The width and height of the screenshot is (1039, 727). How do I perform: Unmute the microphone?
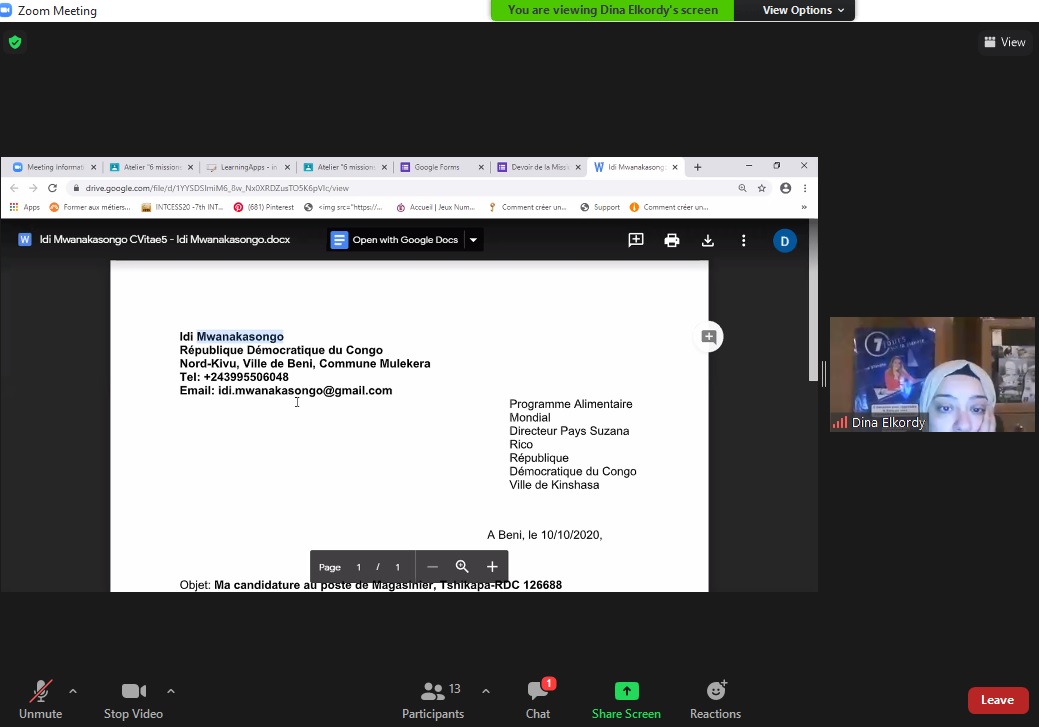[x=40, y=699]
